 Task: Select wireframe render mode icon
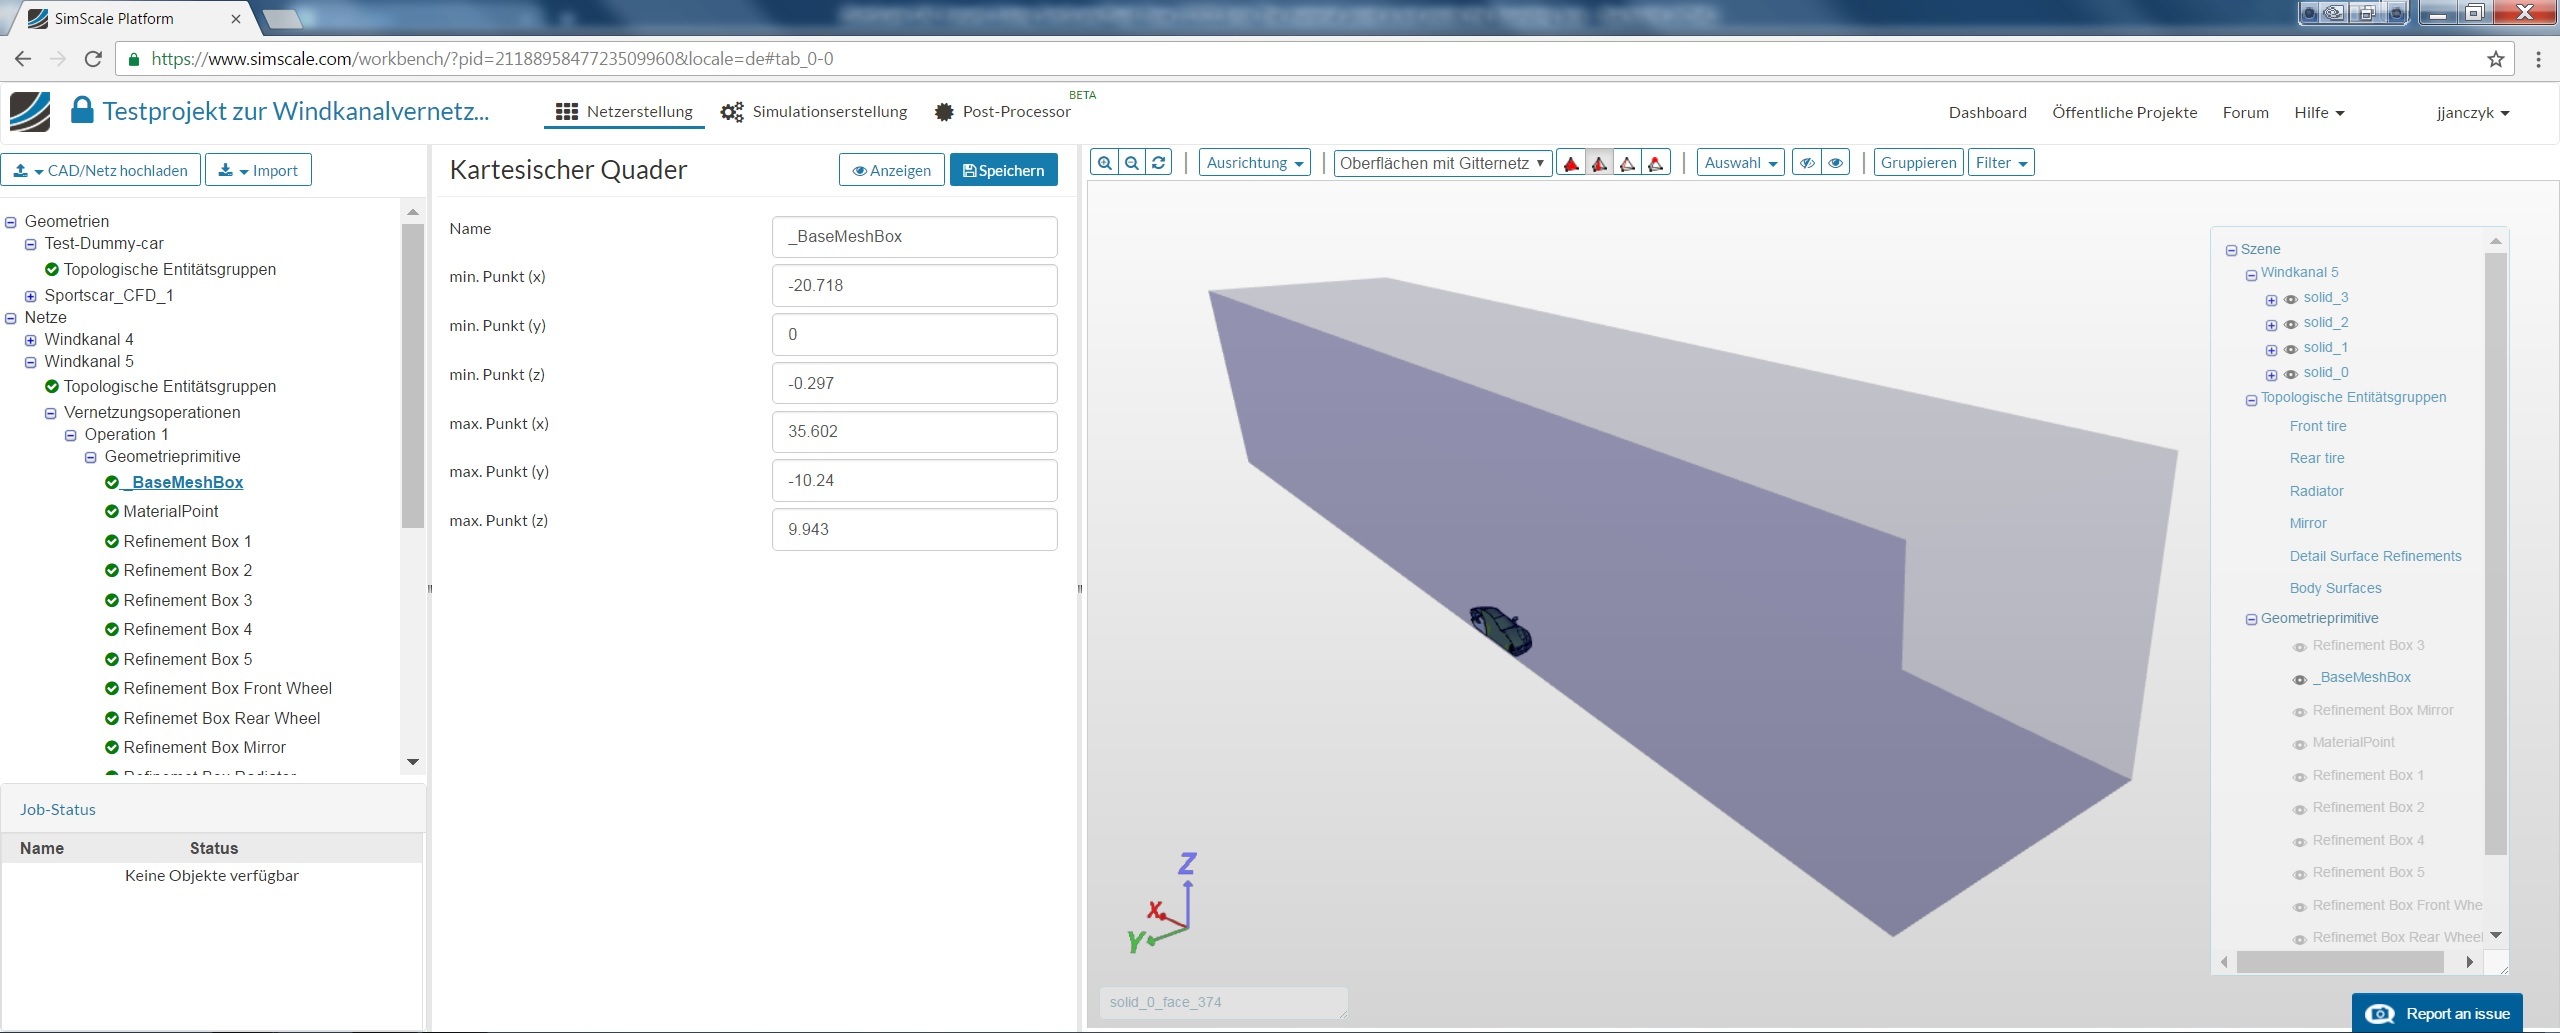(1628, 163)
